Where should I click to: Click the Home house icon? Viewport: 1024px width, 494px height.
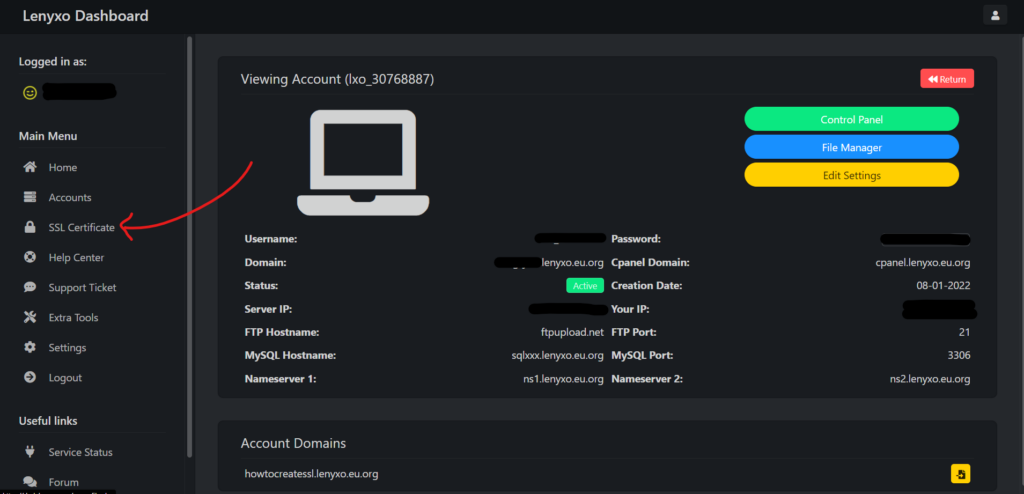(30, 167)
